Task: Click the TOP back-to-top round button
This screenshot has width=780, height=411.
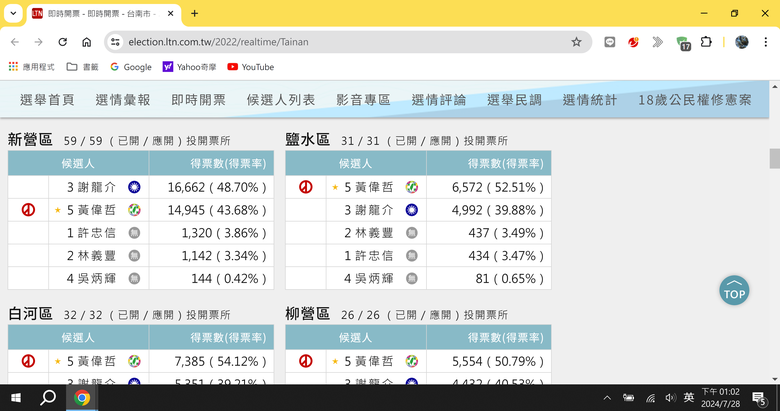Action: click(734, 291)
